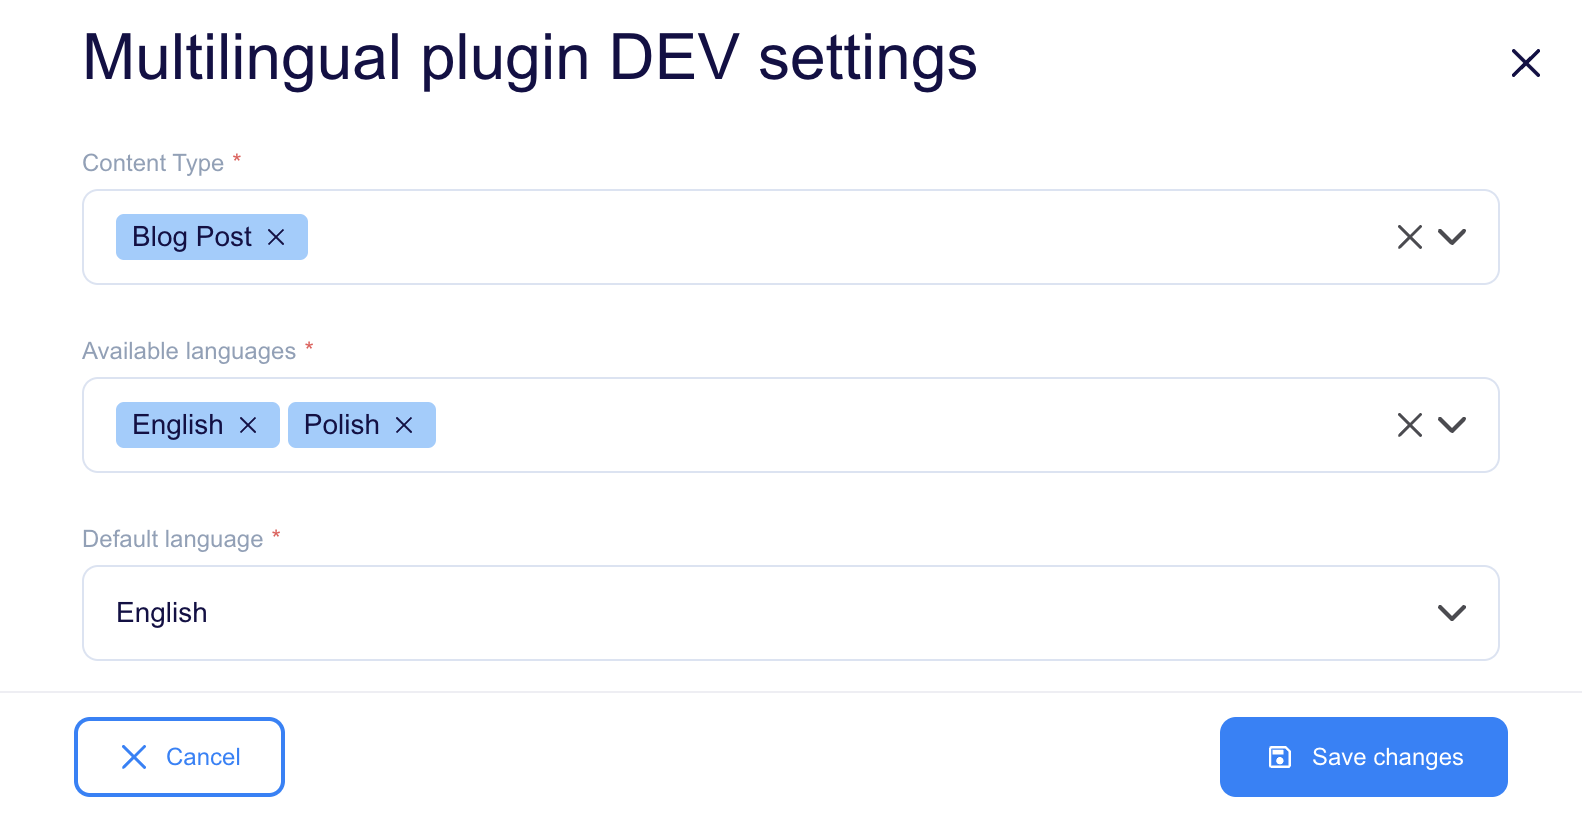Remove the Polish language tag
Image resolution: width=1582 pixels, height=816 pixels.
tap(404, 425)
